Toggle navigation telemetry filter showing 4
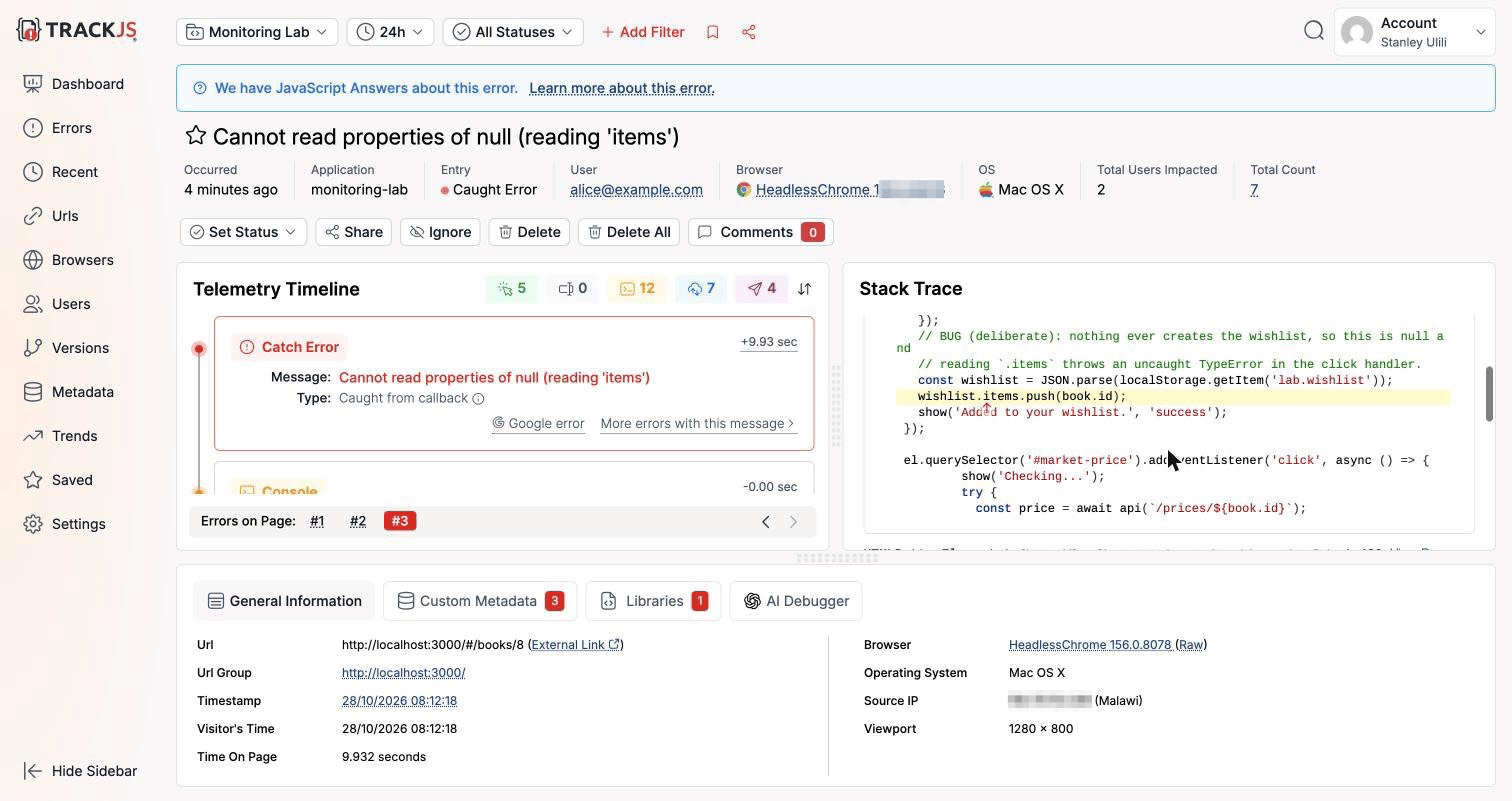 pos(762,289)
